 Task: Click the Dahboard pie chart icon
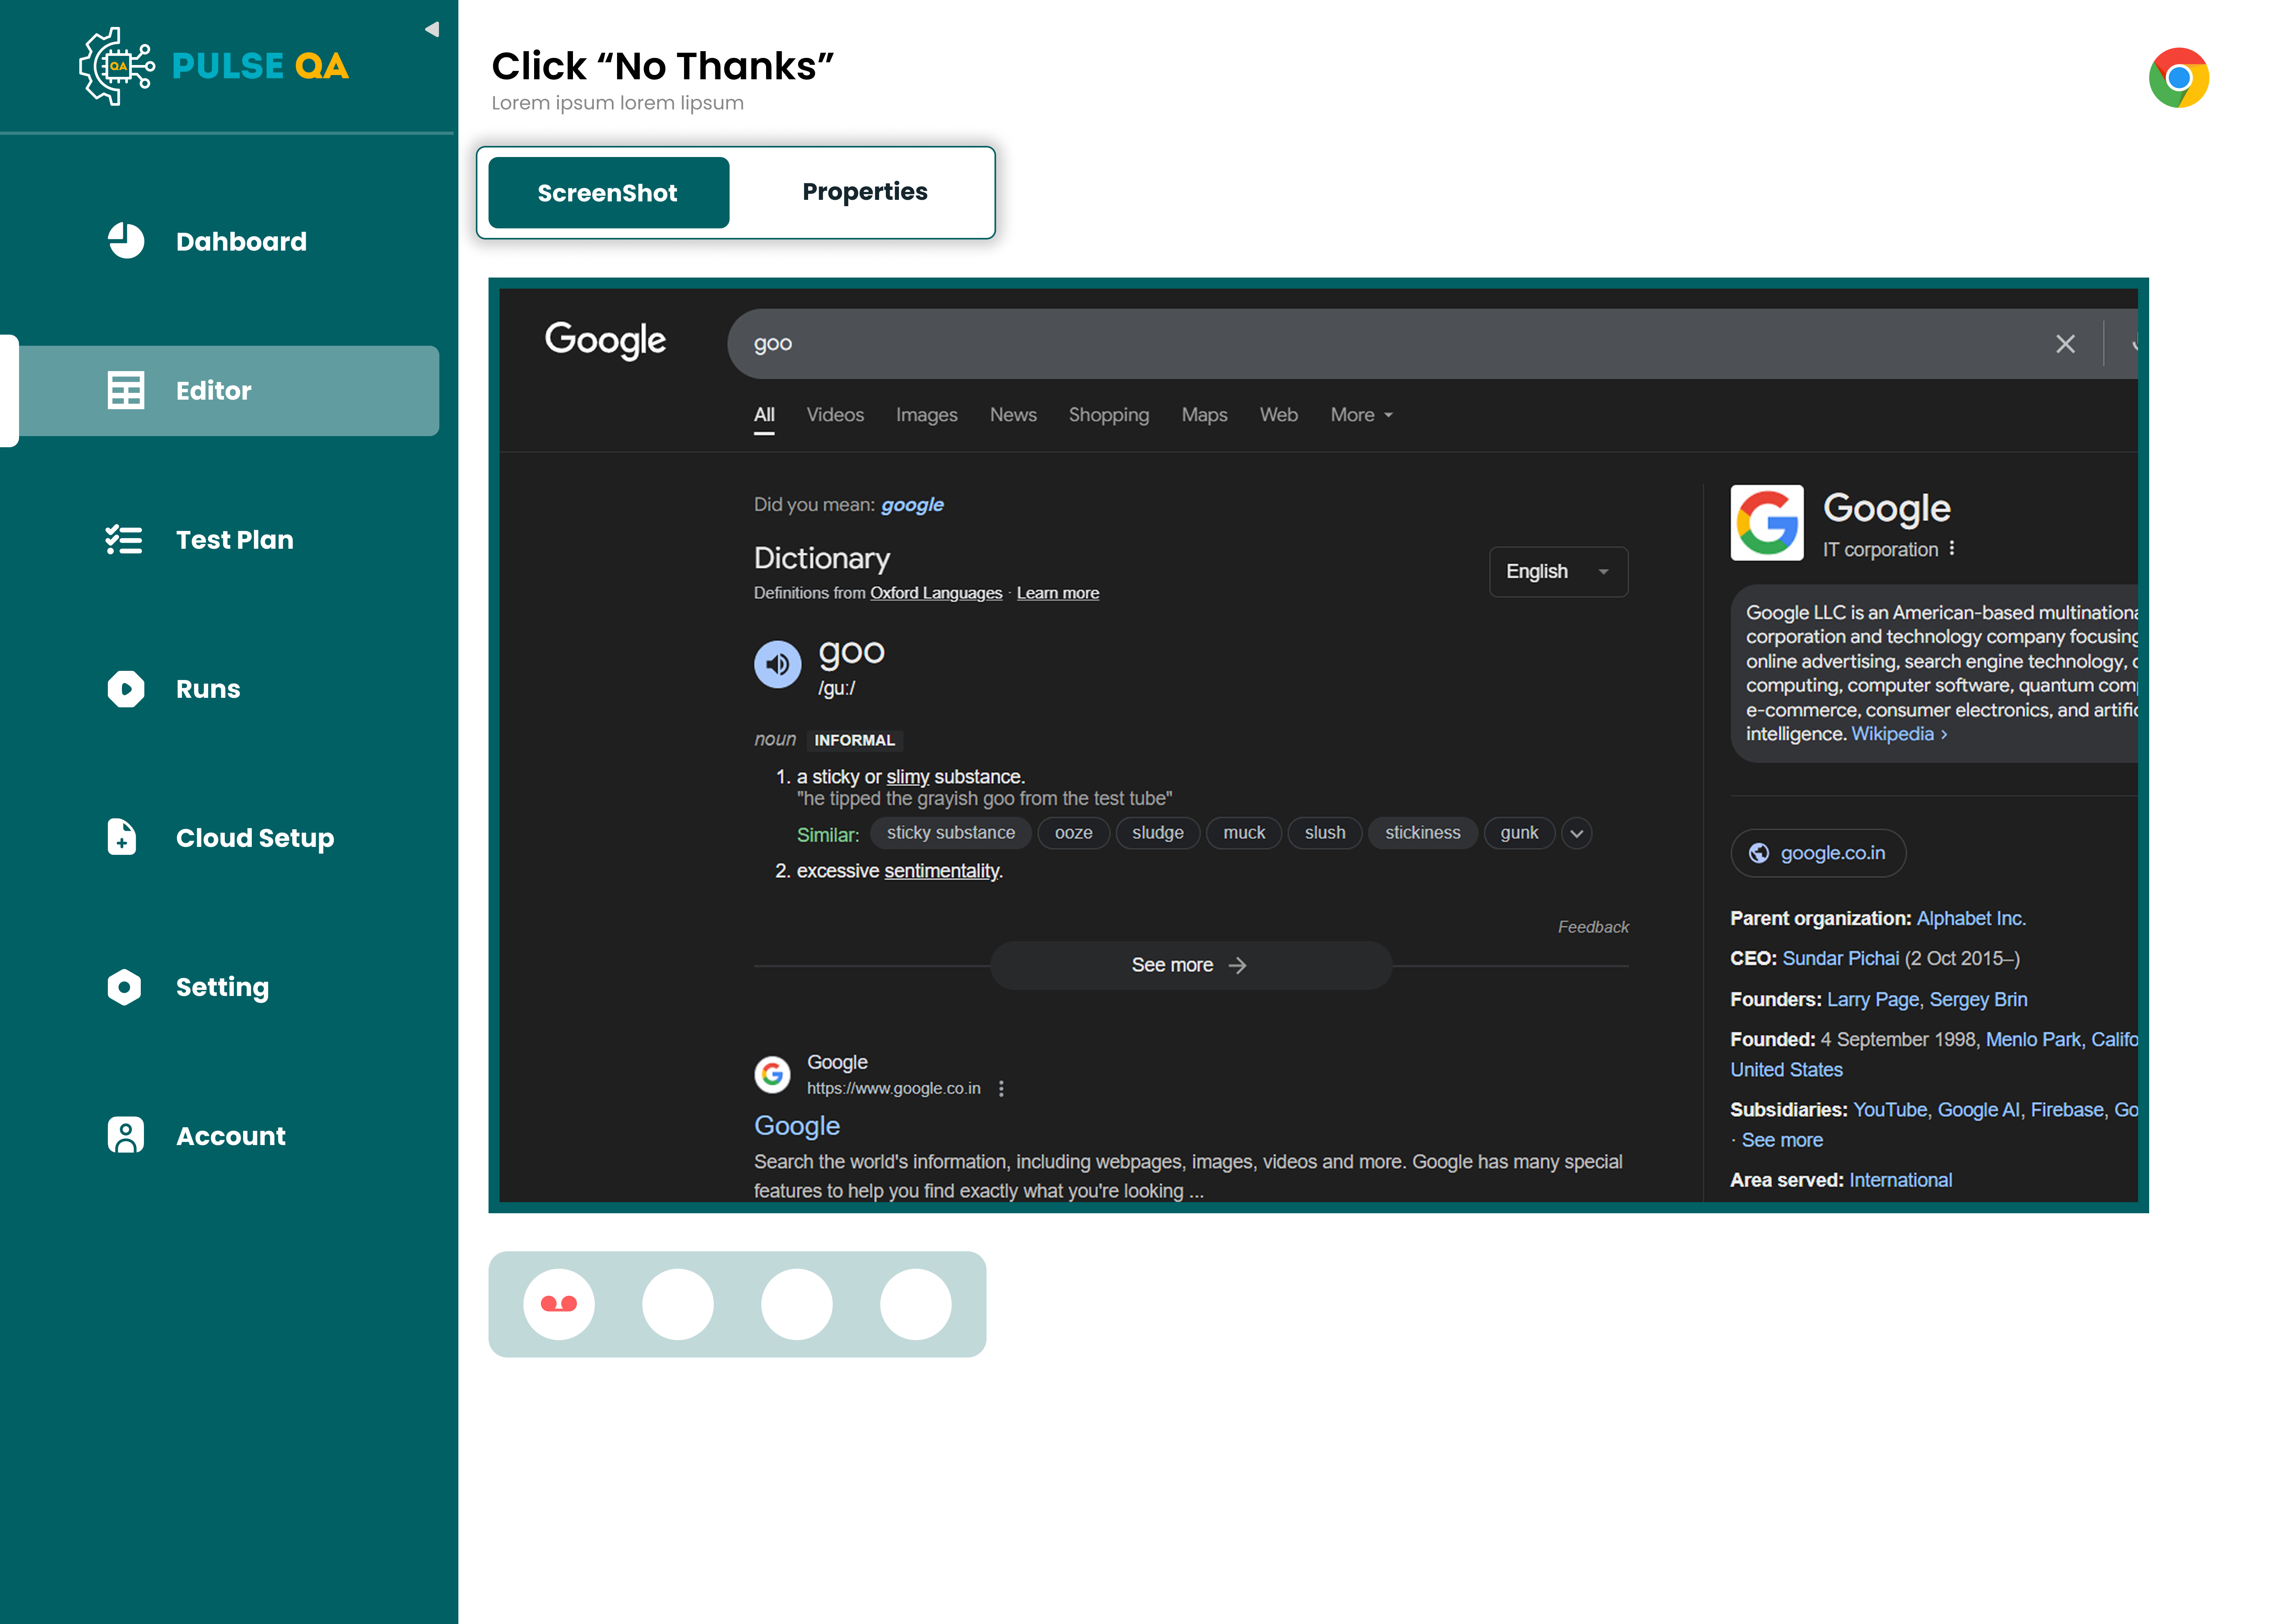click(x=126, y=241)
